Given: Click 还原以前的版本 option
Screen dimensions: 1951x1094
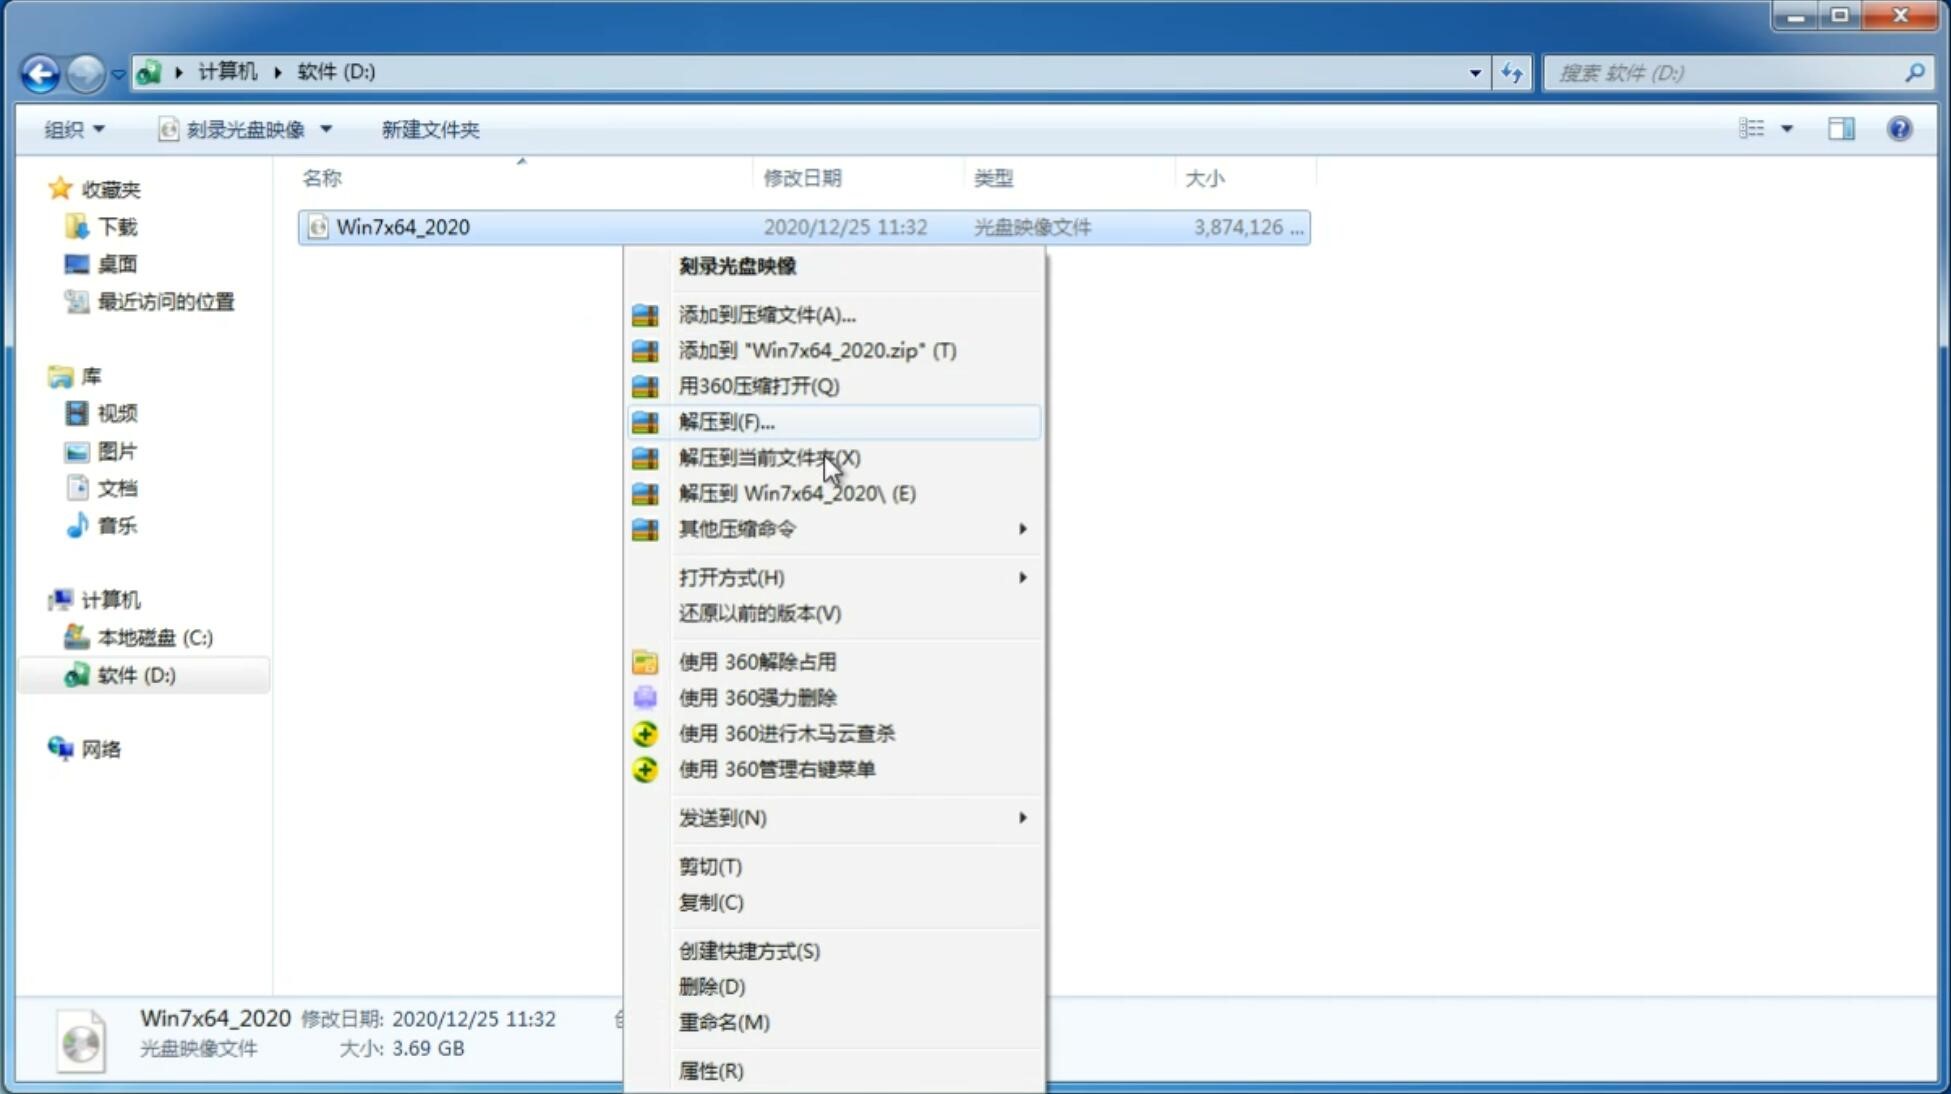Looking at the screenshot, I should pos(760,613).
